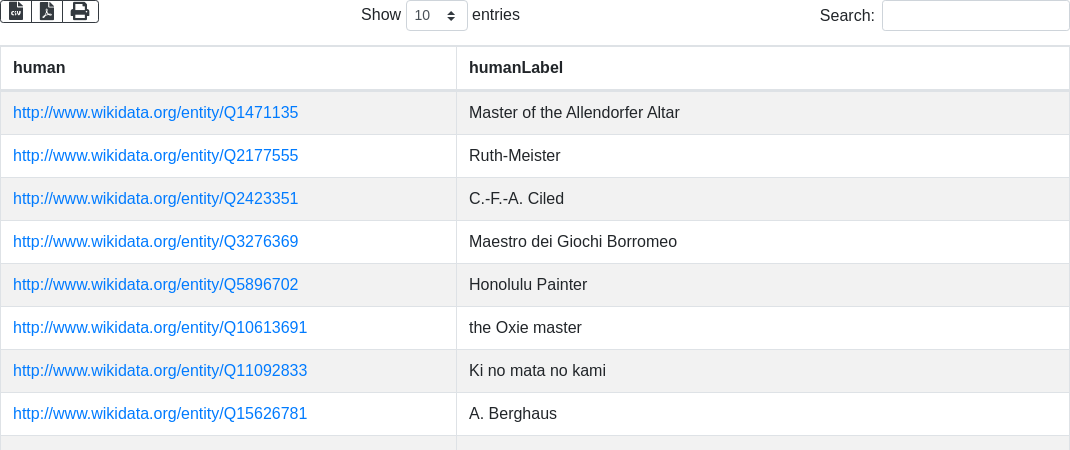This screenshot has height=450, width=1070.
Task: Select the A. Berghaus label cell
Action: (513, 414)
